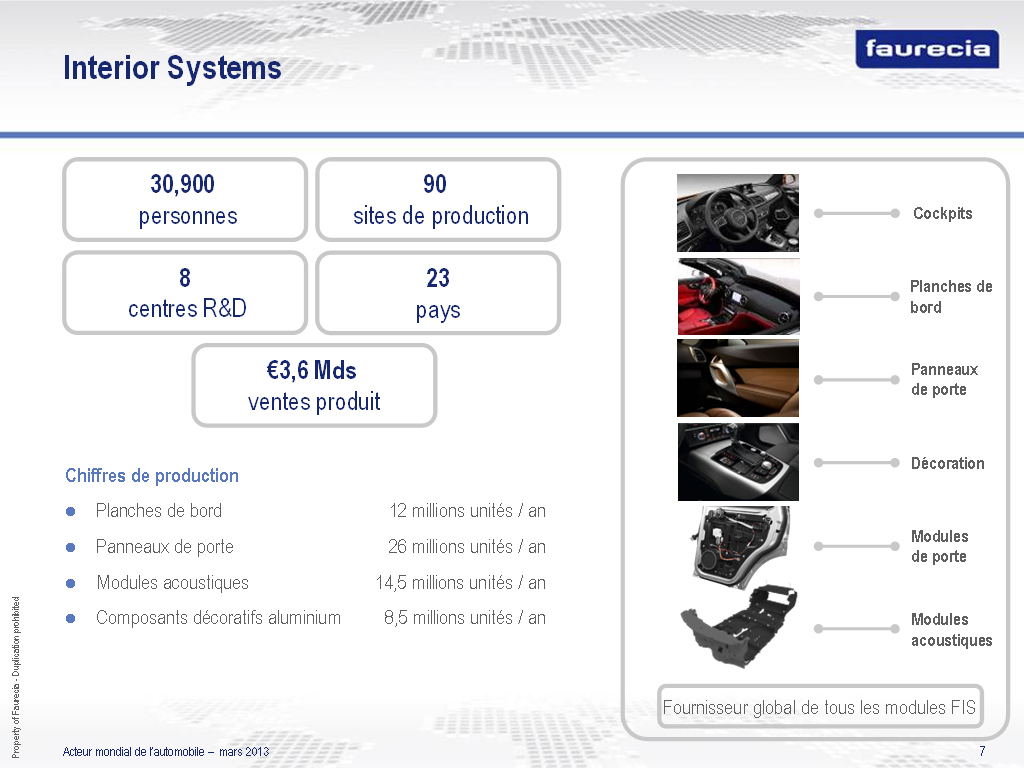Click the €3,6 Mds ventes produit box

tap(314, 386)
